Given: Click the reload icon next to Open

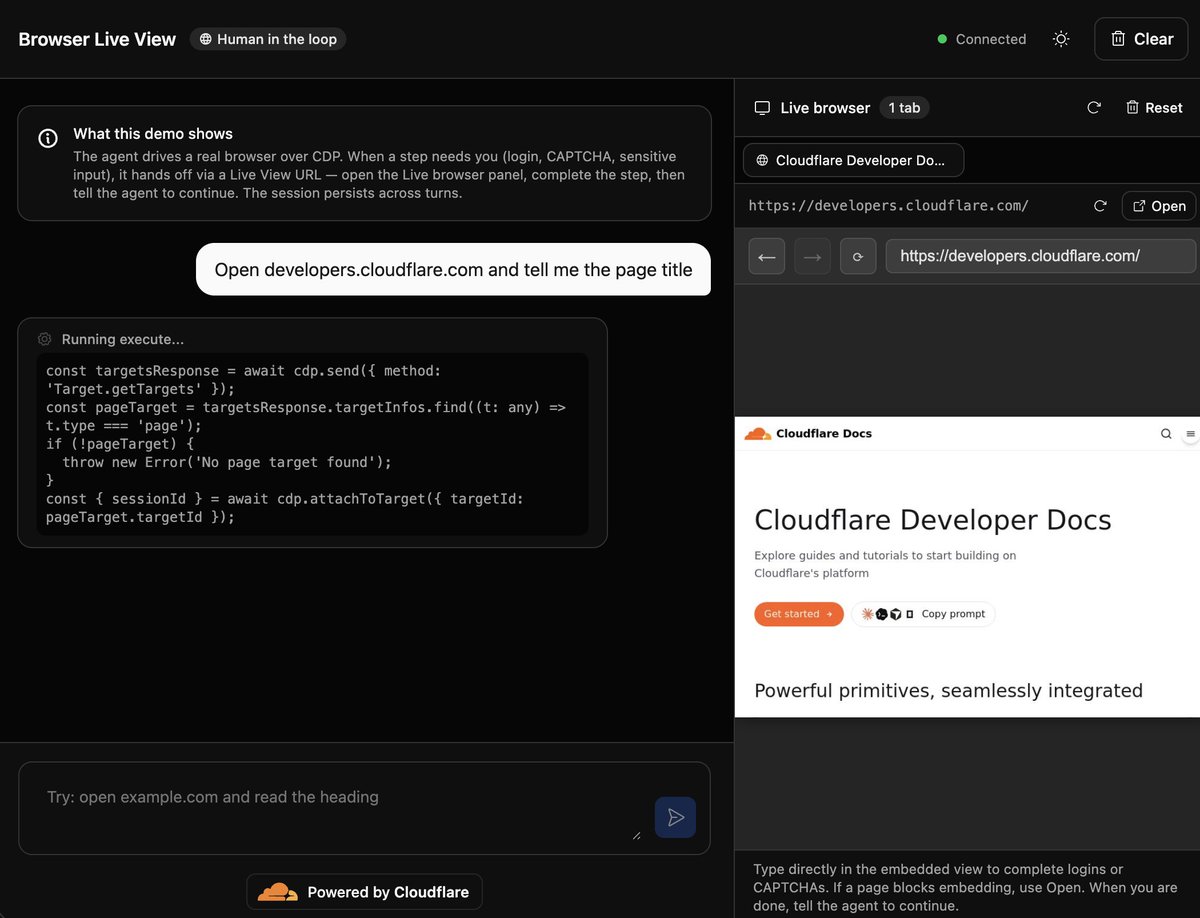Looking at the screenshot, I should click(1100, 205).
